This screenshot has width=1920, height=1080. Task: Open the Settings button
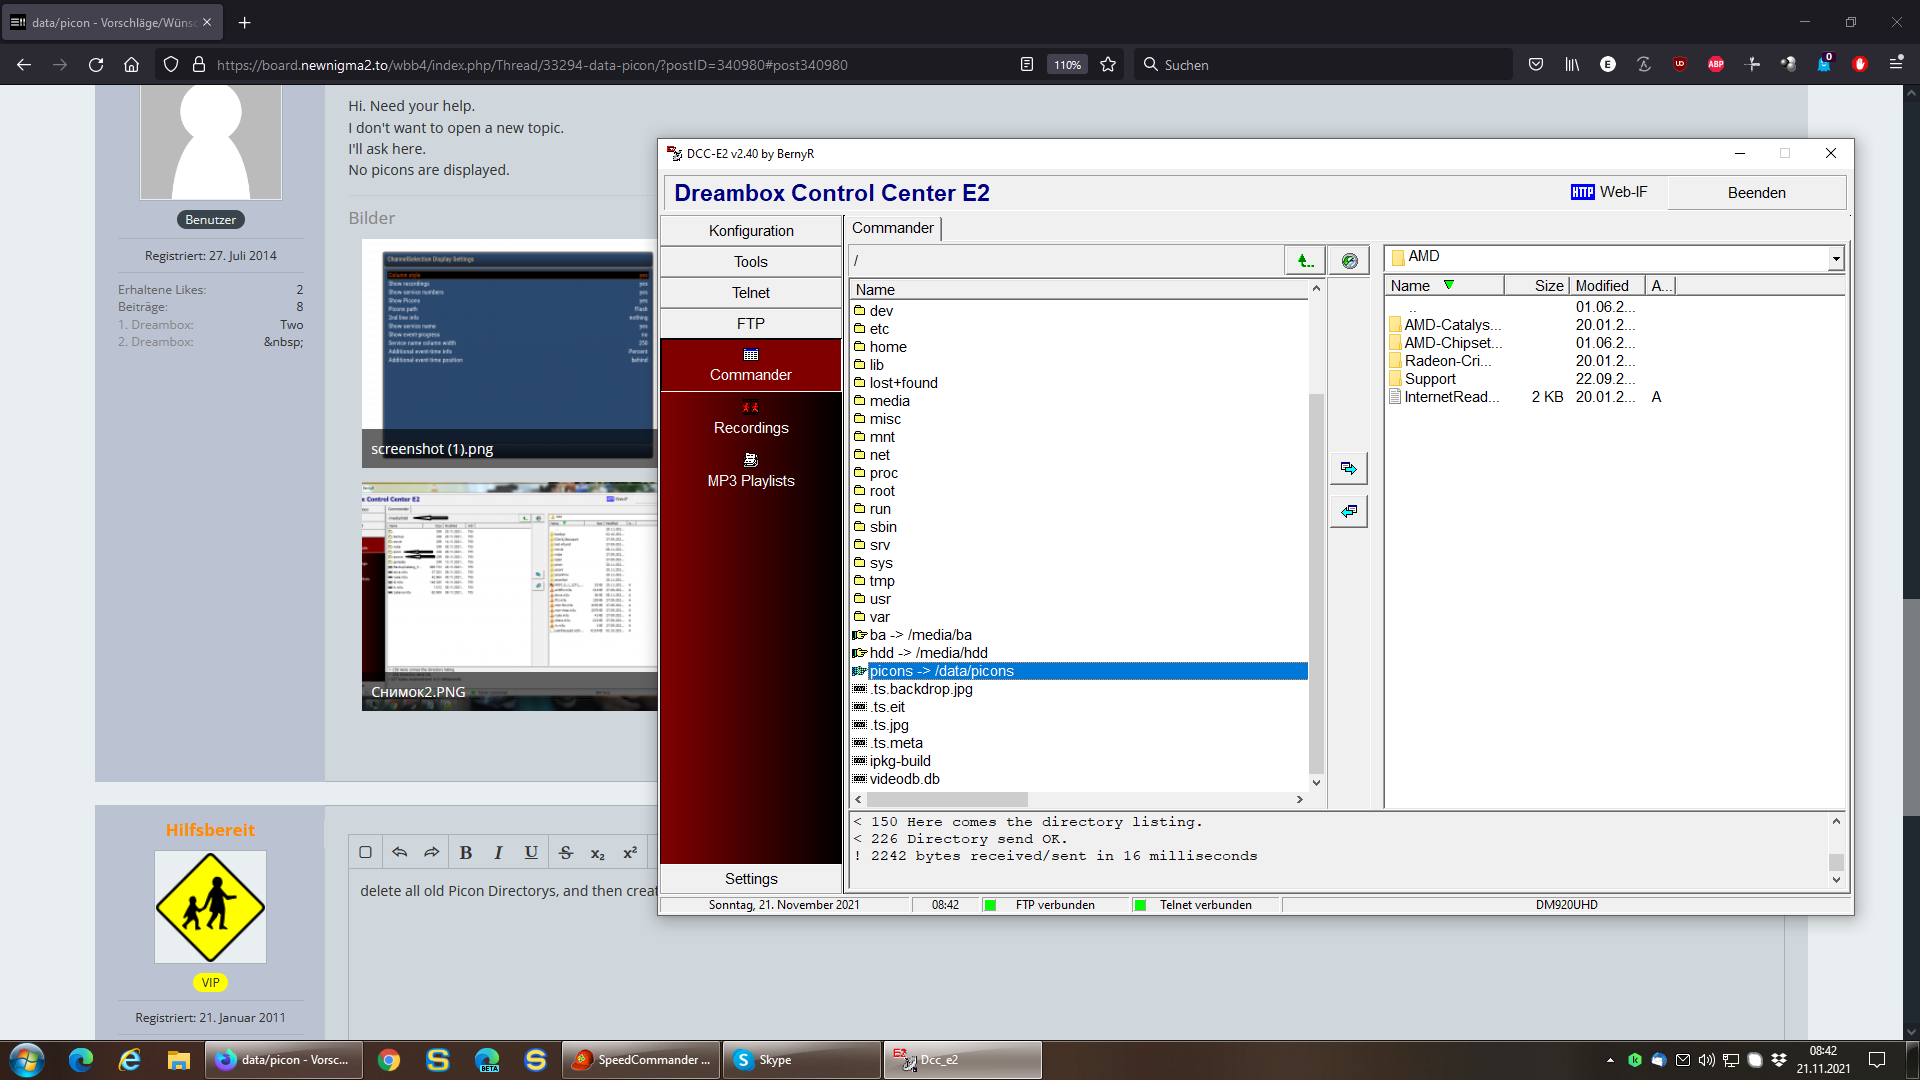click(750, 879)
